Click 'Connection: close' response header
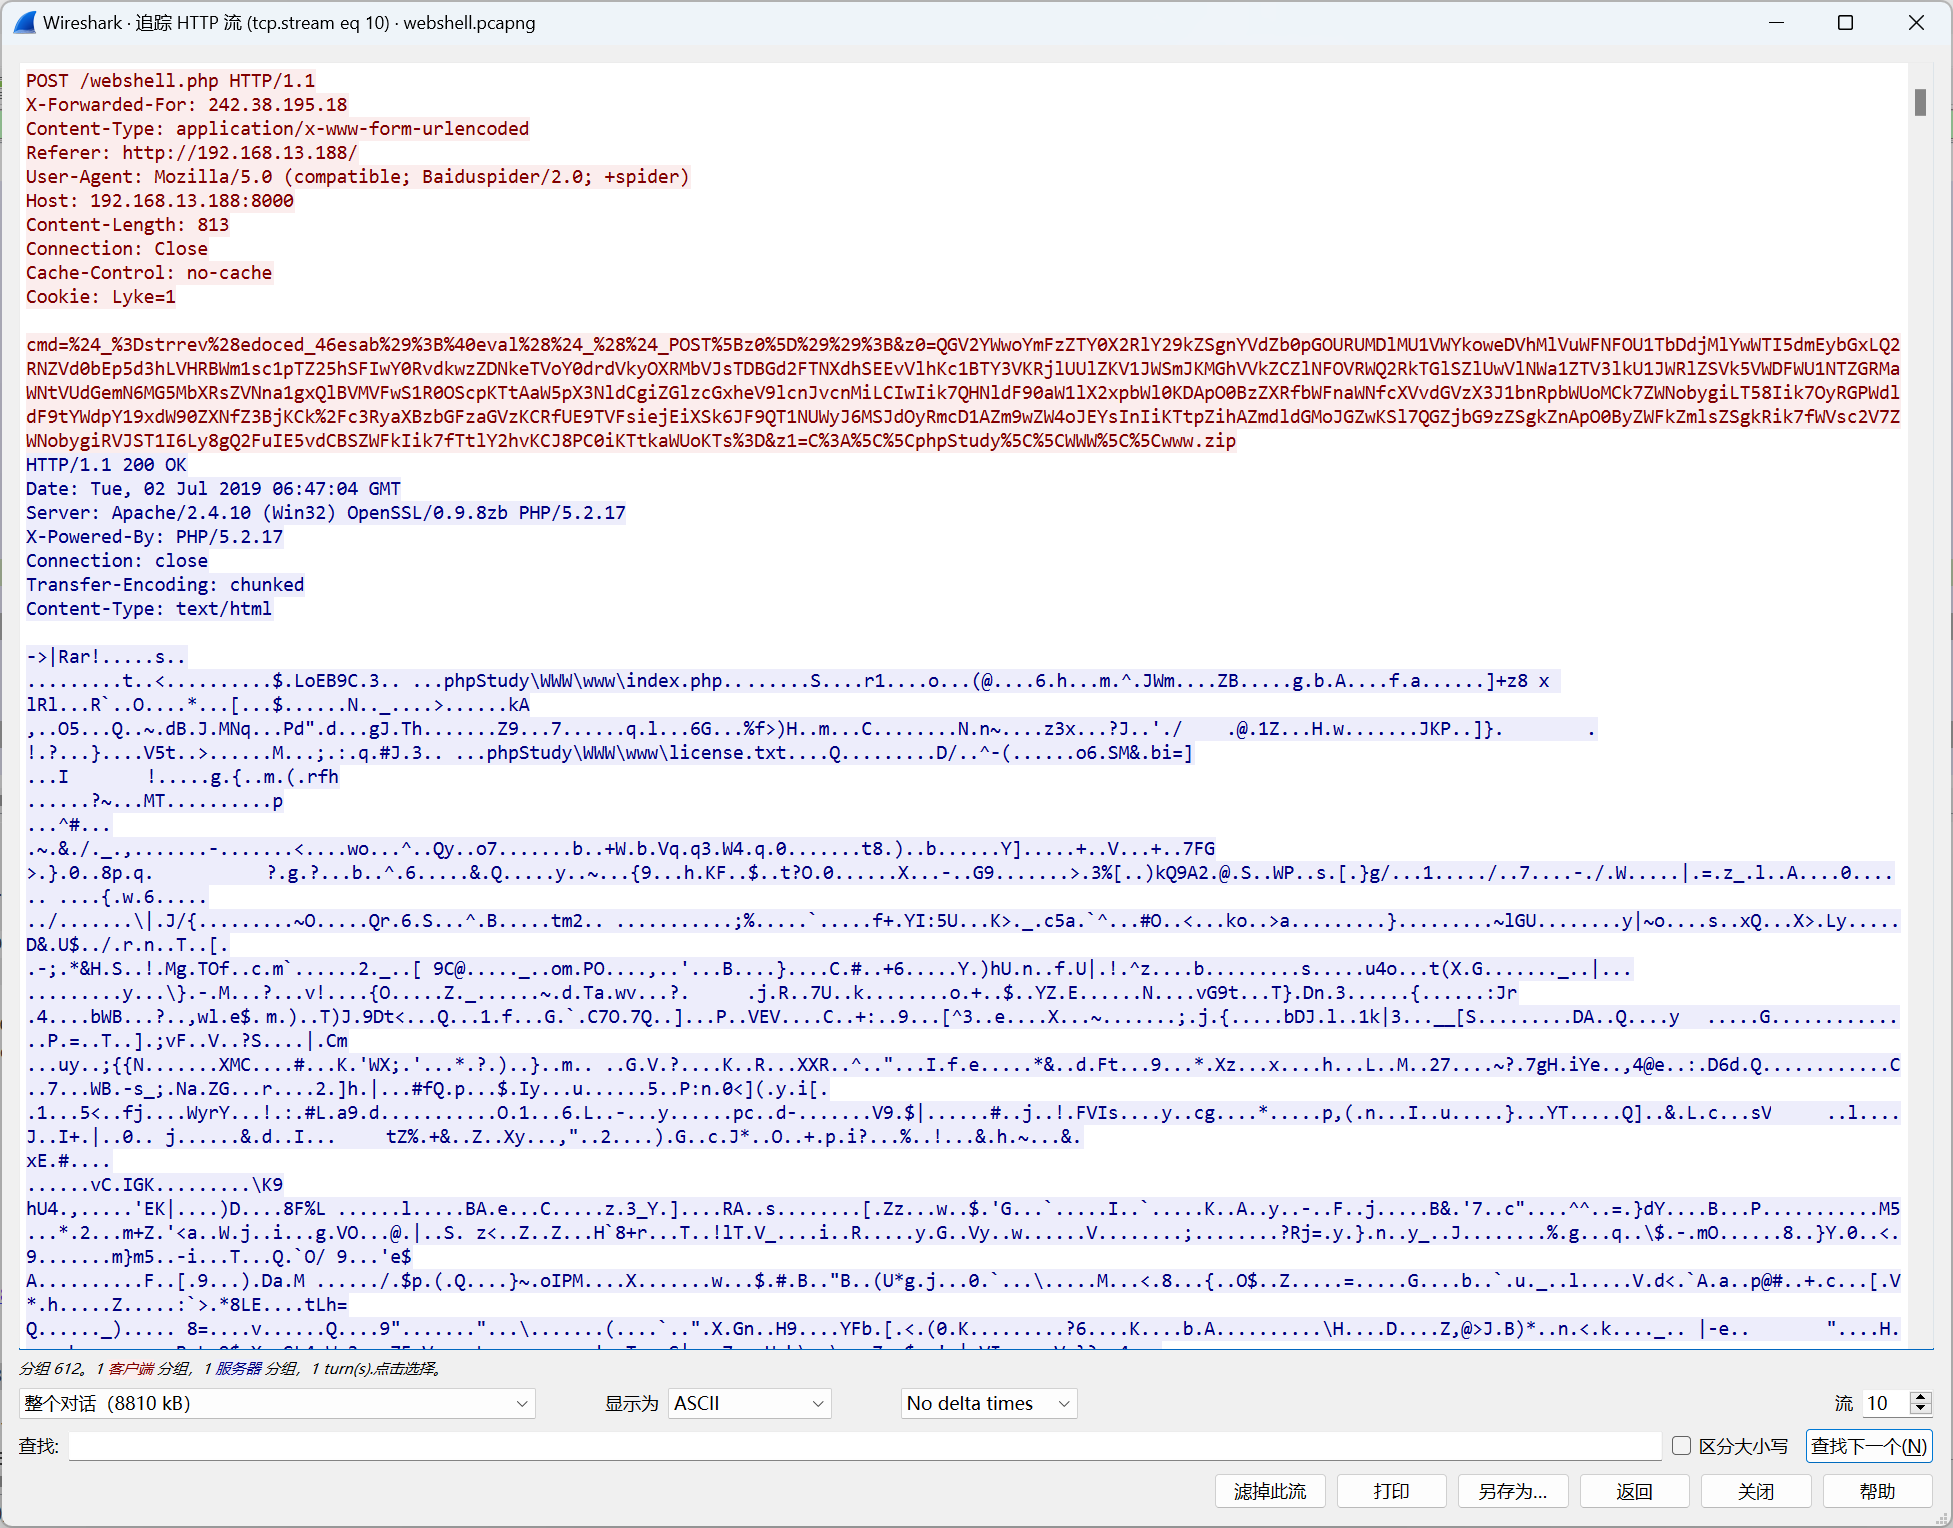Image resolution: width=1953 pixels, height=1528 pixels. click(117, 561)
